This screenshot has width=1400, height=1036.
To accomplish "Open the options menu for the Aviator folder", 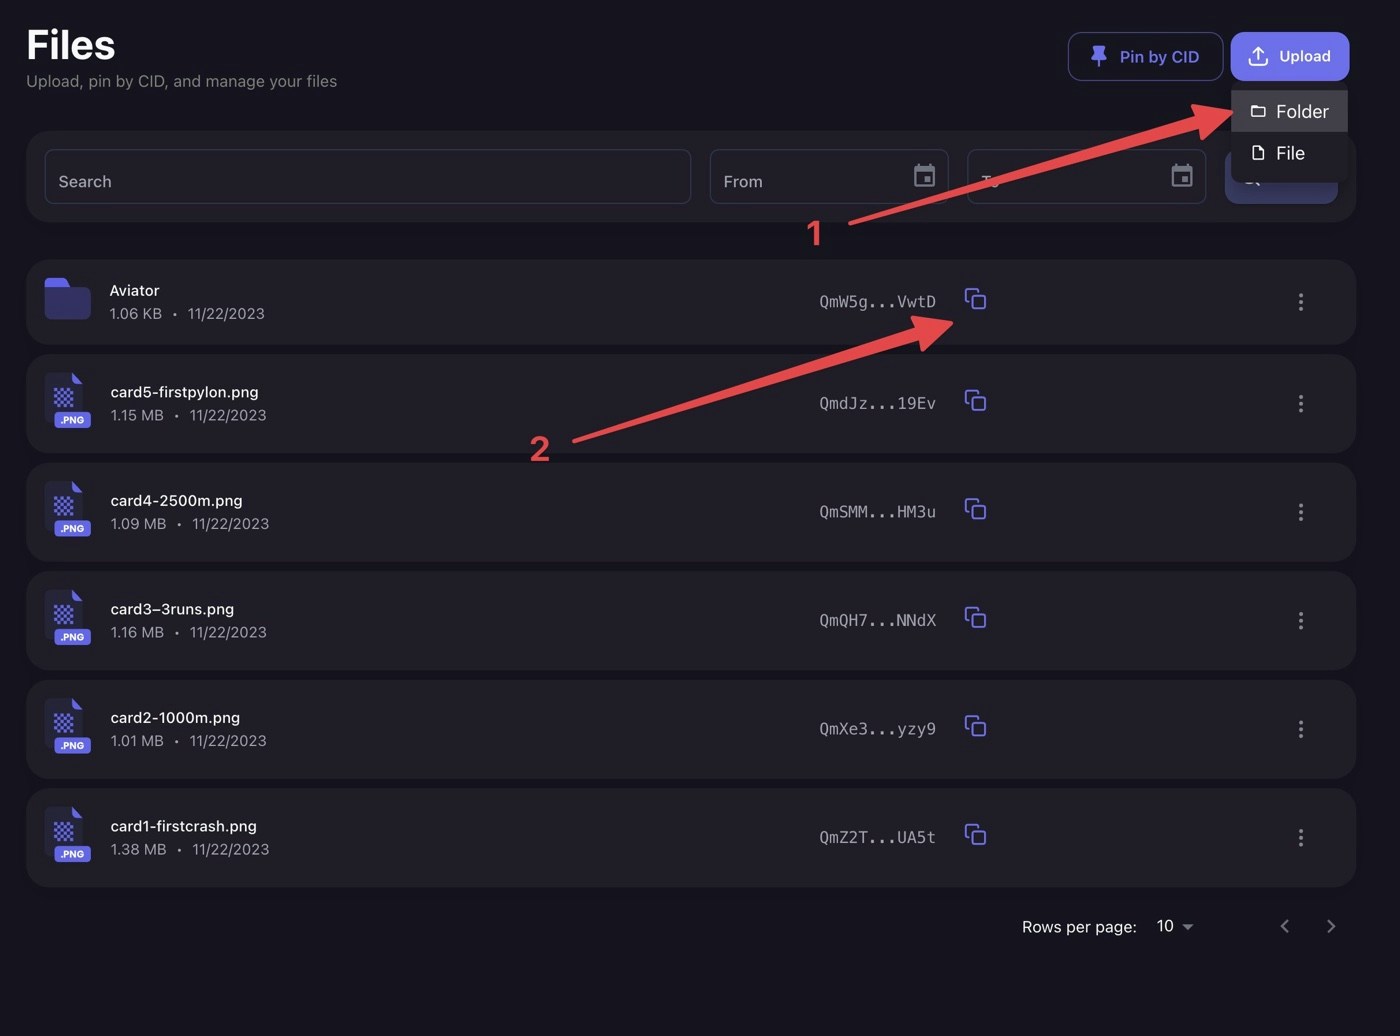I will pos(1301,301).
